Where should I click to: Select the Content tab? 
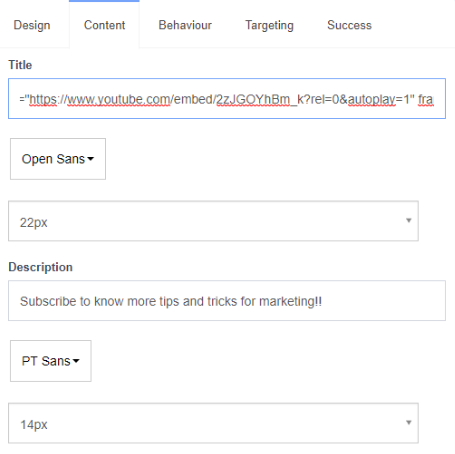click(x=104, y=25)
